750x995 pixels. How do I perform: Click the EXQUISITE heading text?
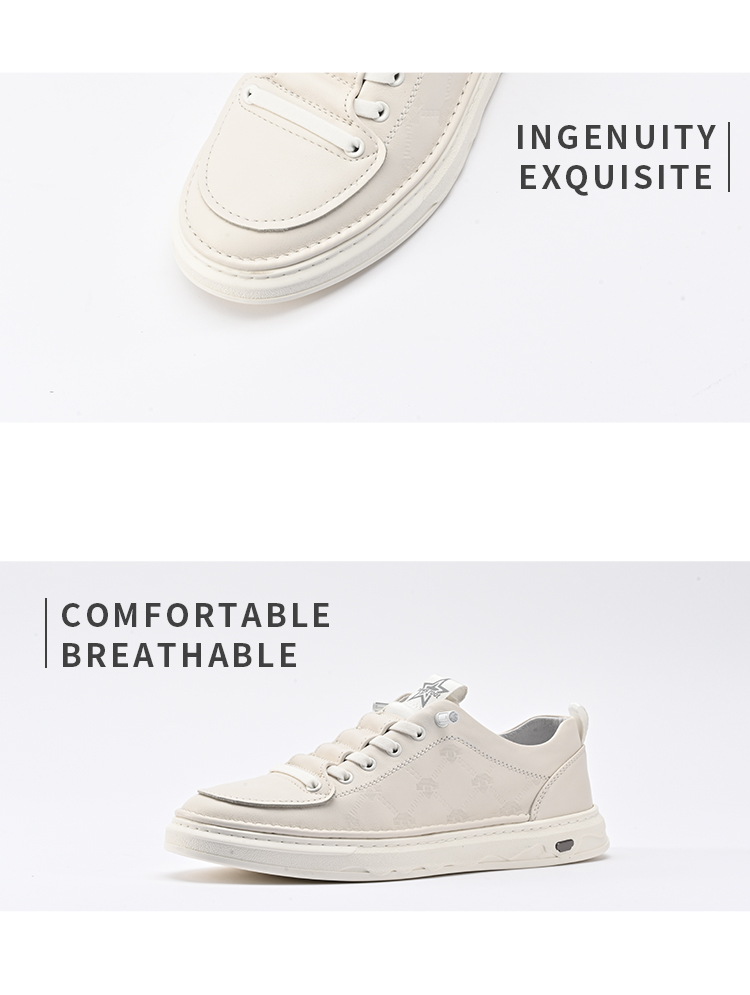(616, 177)
